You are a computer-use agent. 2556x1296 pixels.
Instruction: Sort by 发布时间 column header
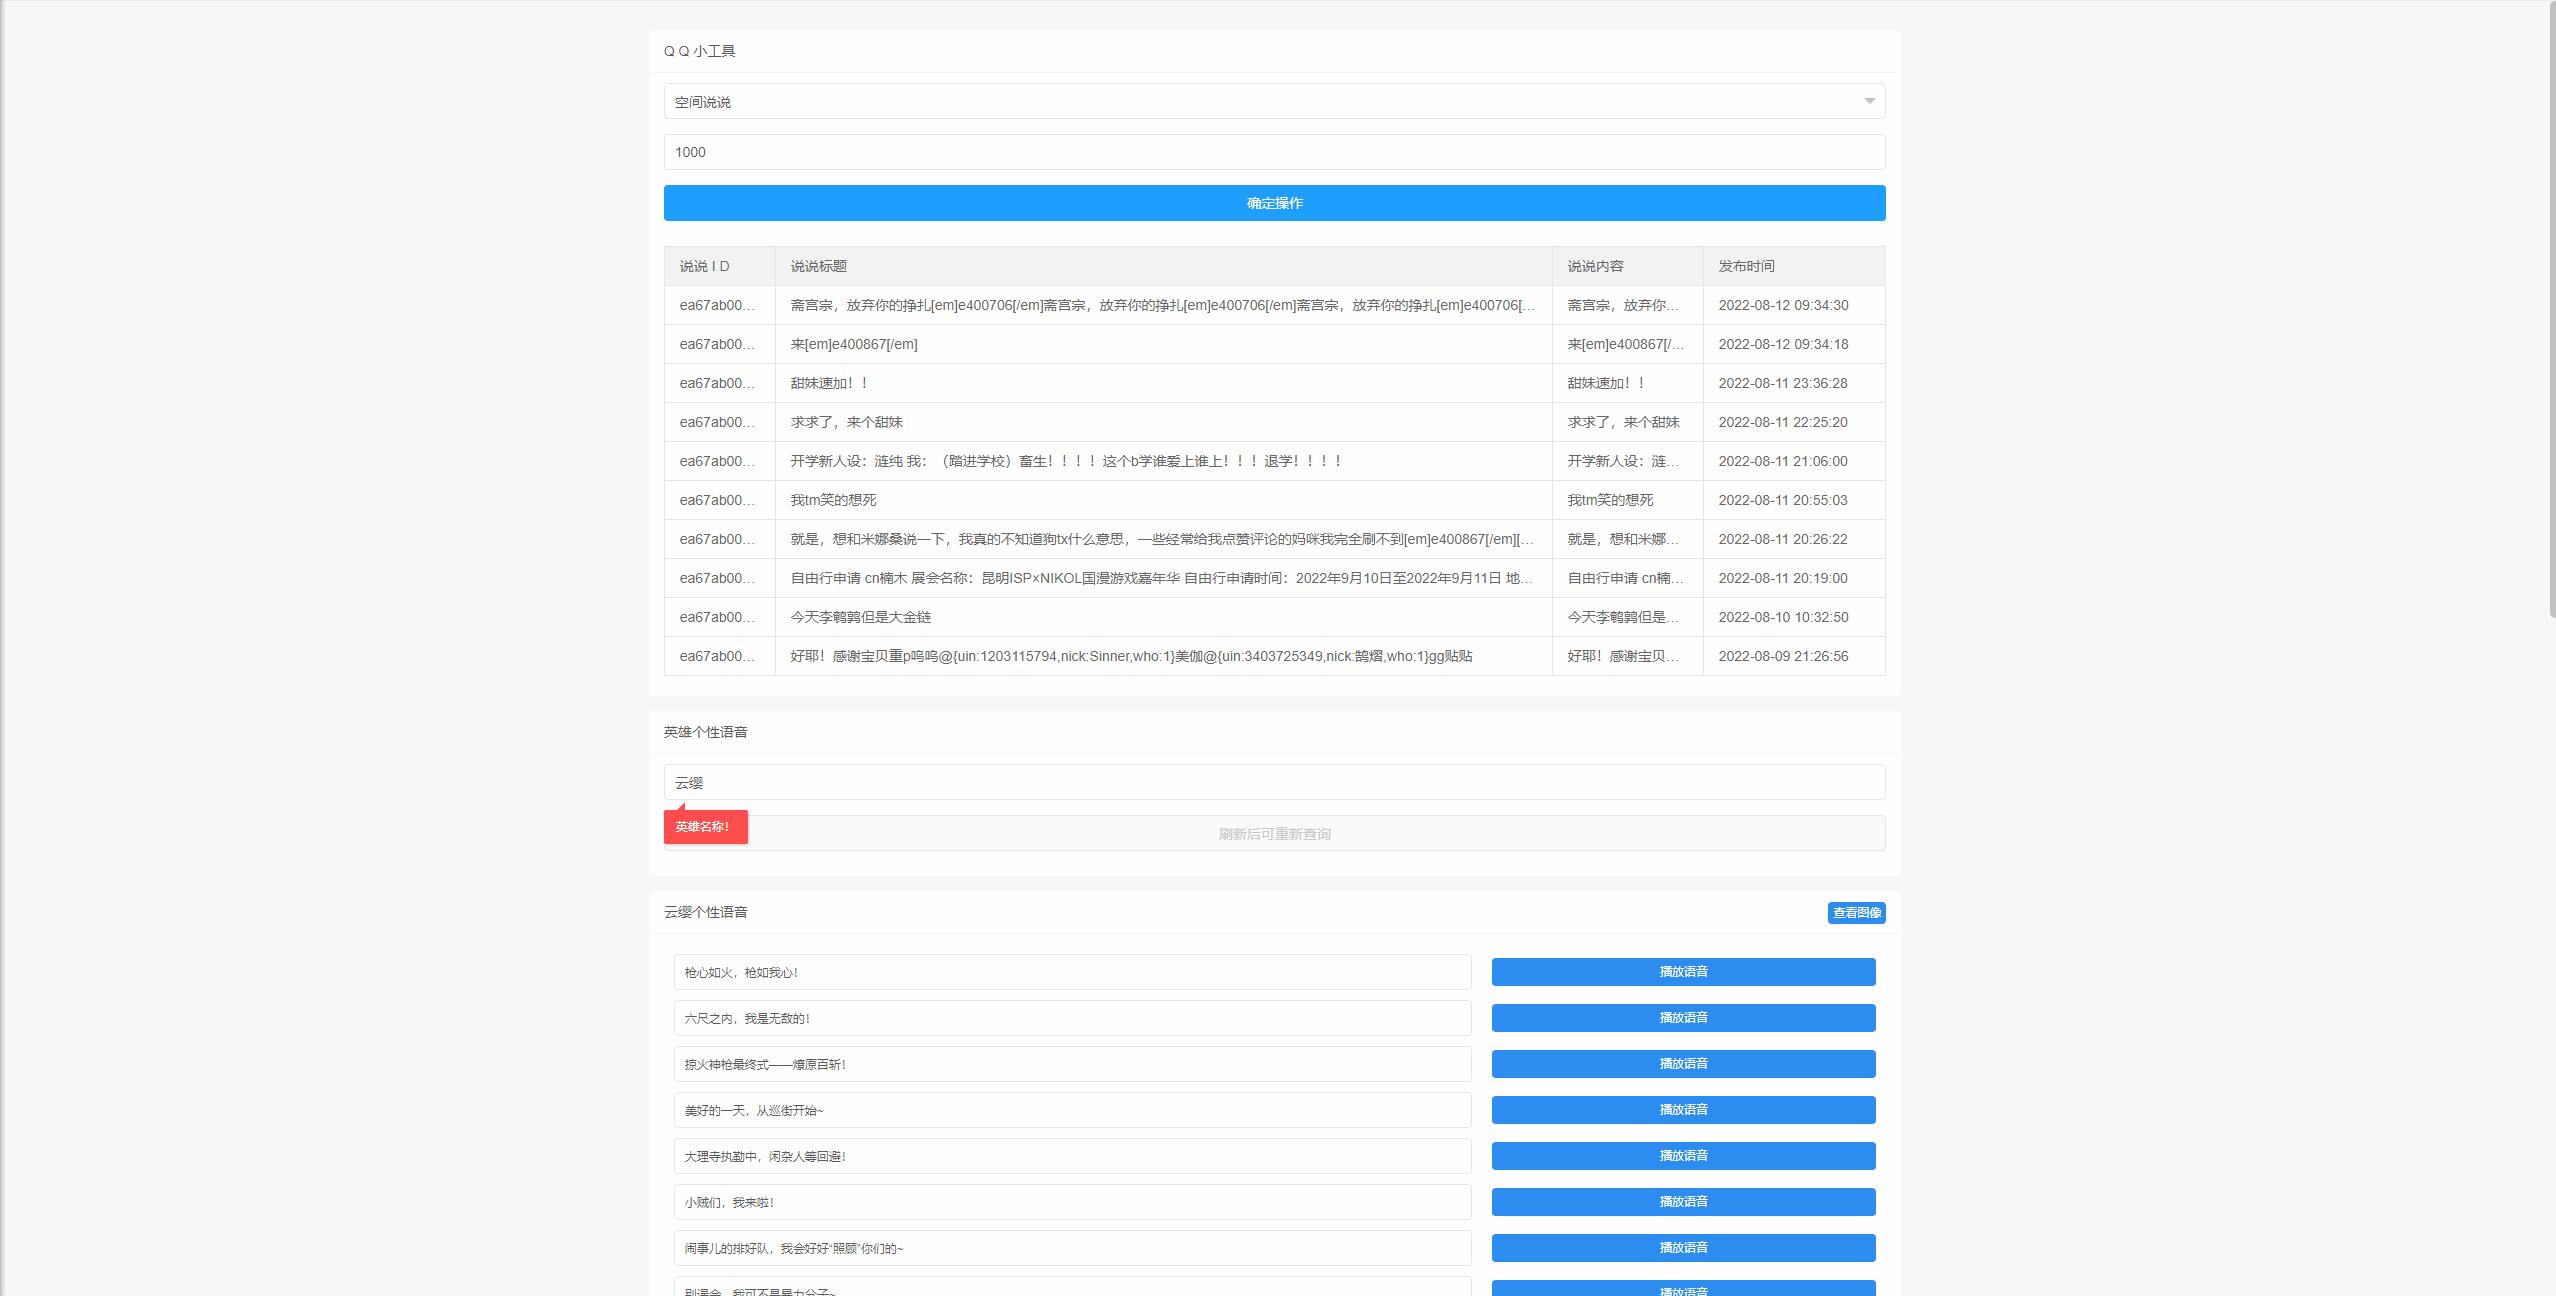[1744, 266]
